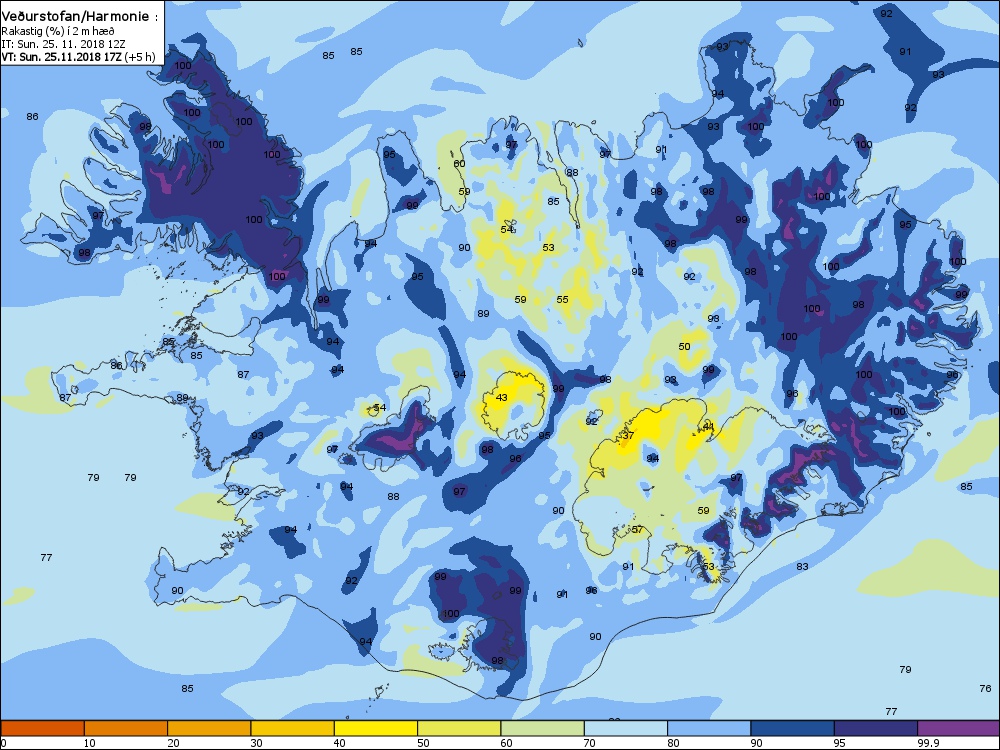Click the orange 10–20 legend swatch

click(126, 728)
